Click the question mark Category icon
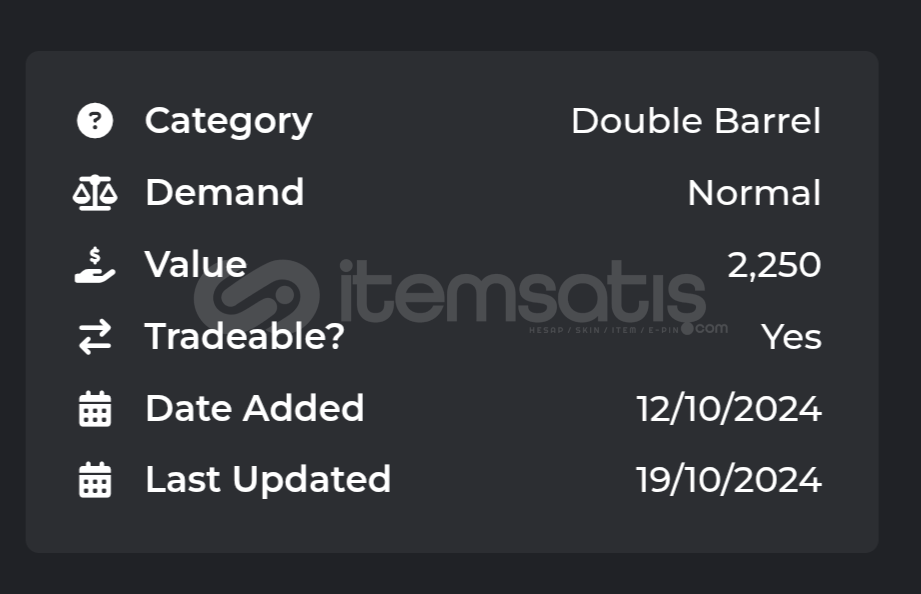The height and width of the screenshot is (594, 921). click(x=95, y=121)
